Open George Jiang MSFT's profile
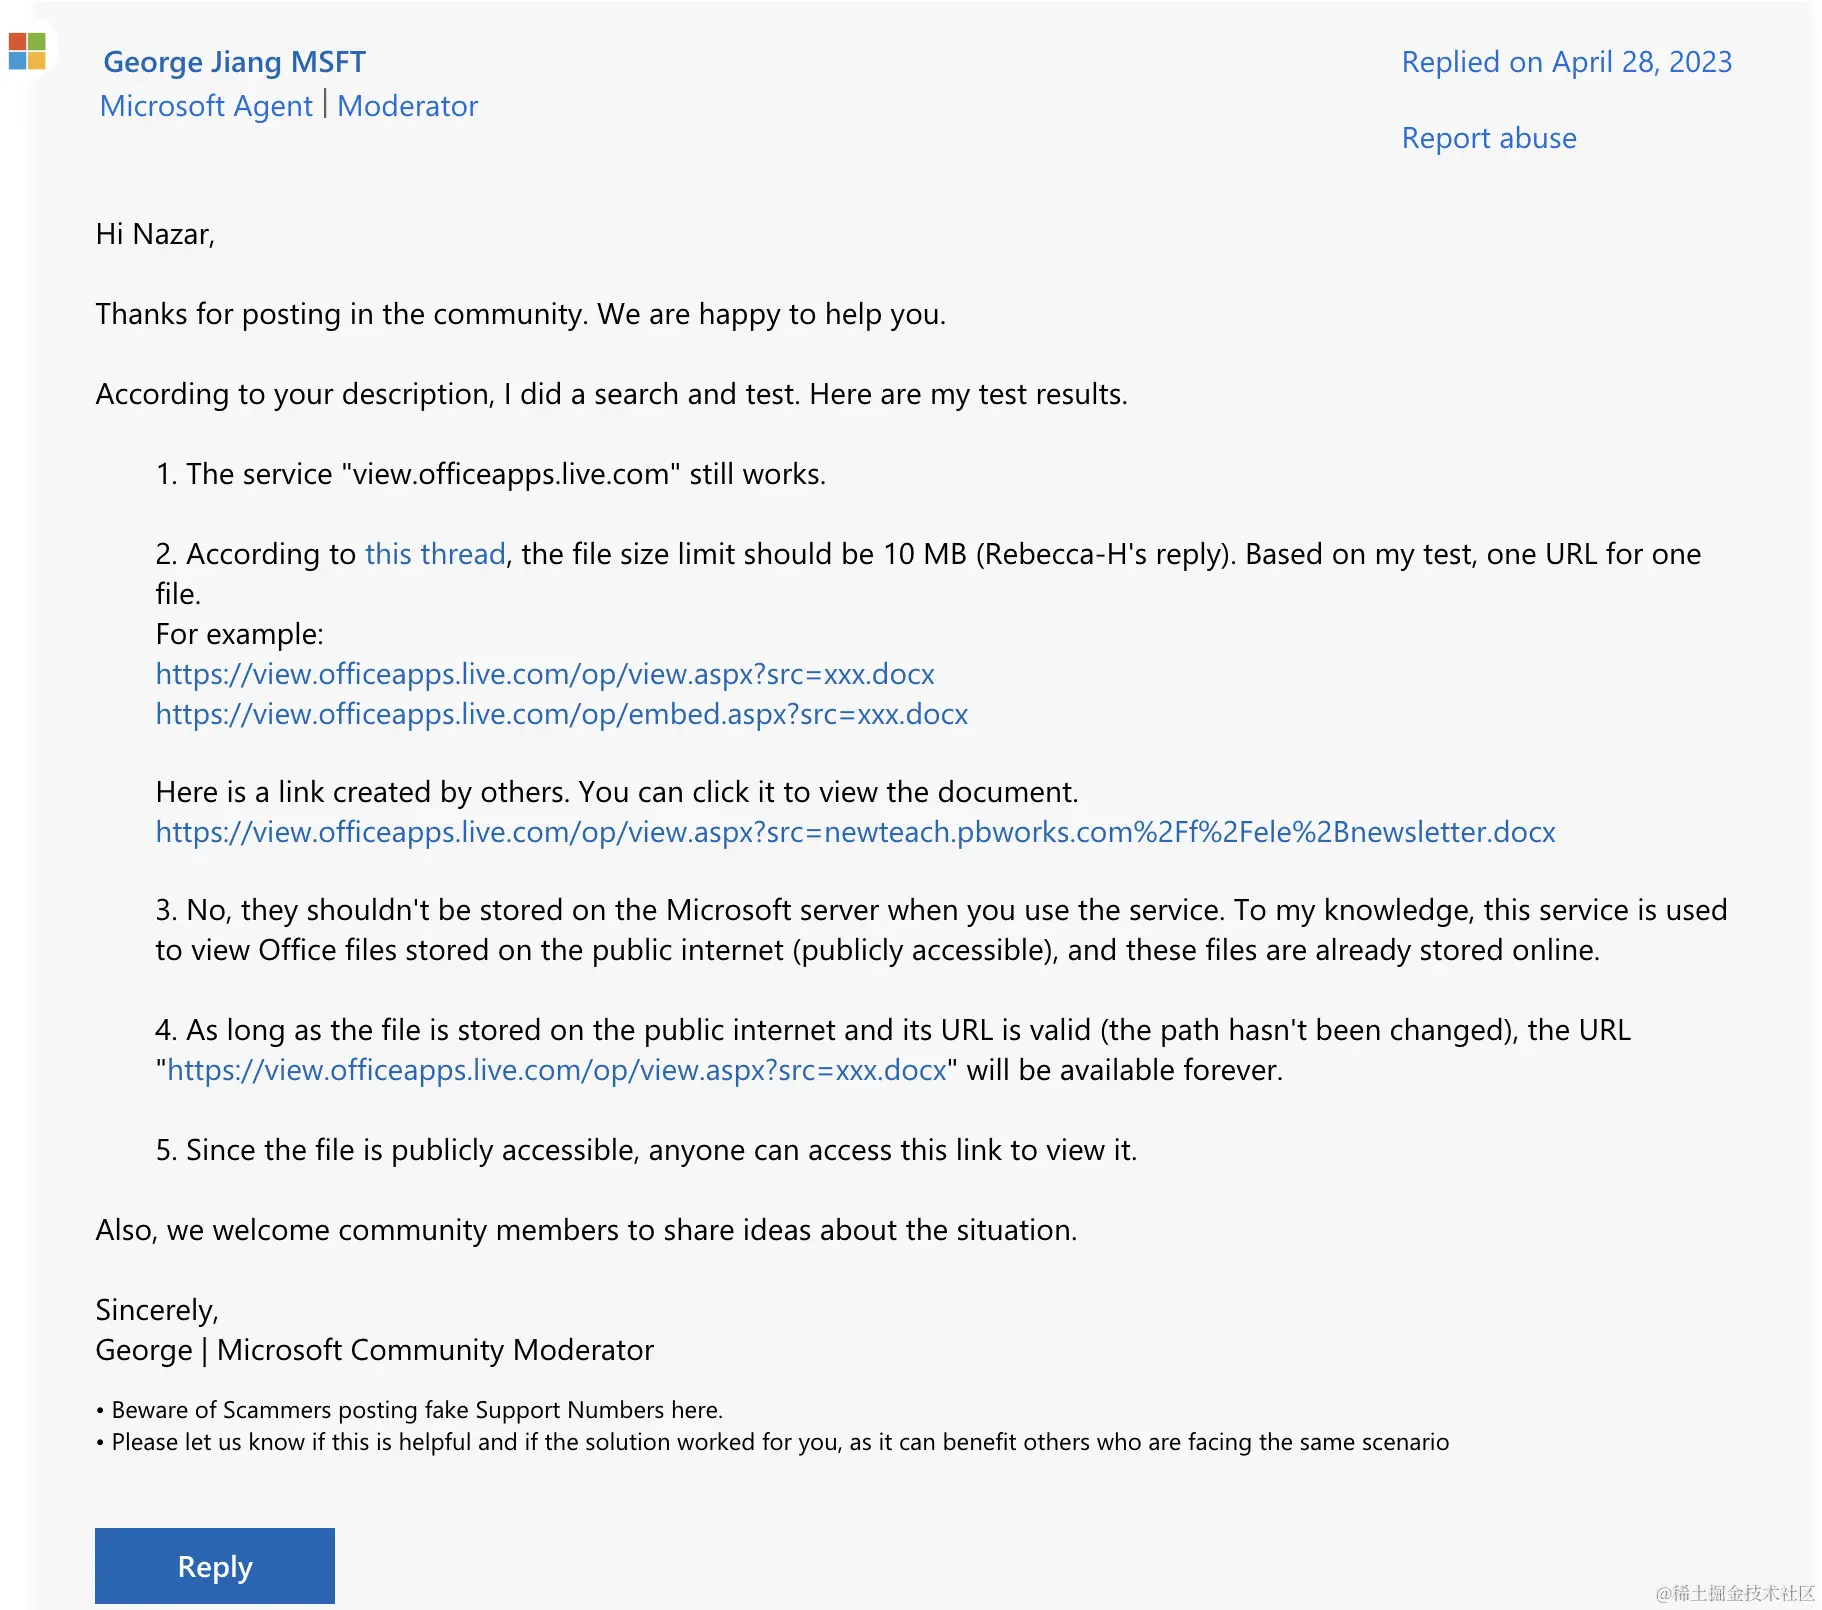This screenshot has height=1610, width=1822. (x=234, y=62)
